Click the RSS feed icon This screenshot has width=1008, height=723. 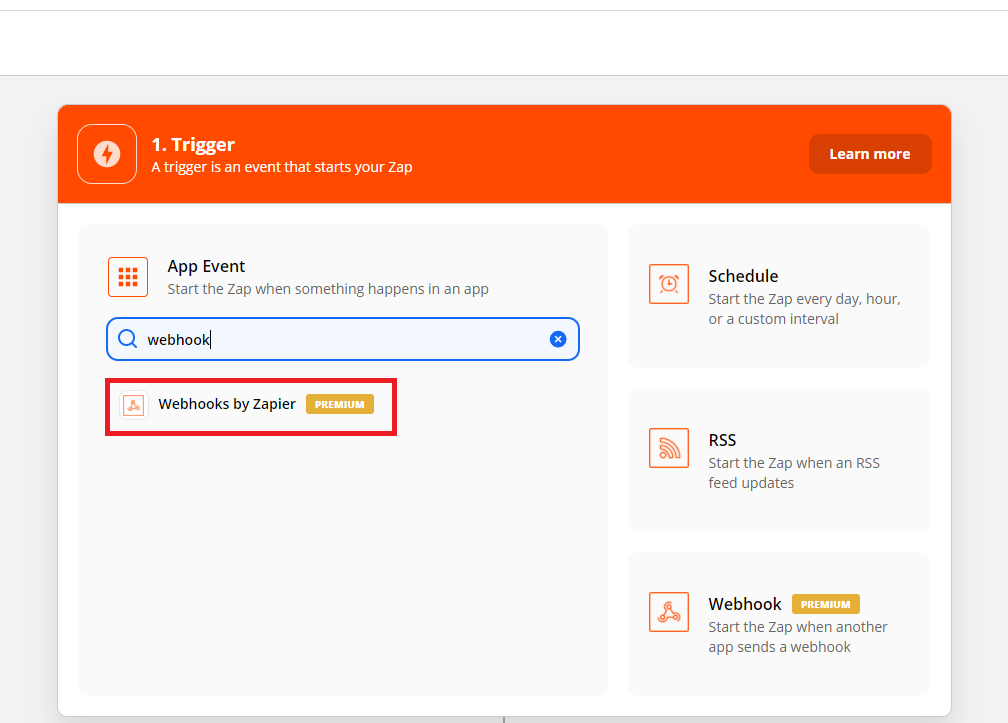click(x=668, y=447)
